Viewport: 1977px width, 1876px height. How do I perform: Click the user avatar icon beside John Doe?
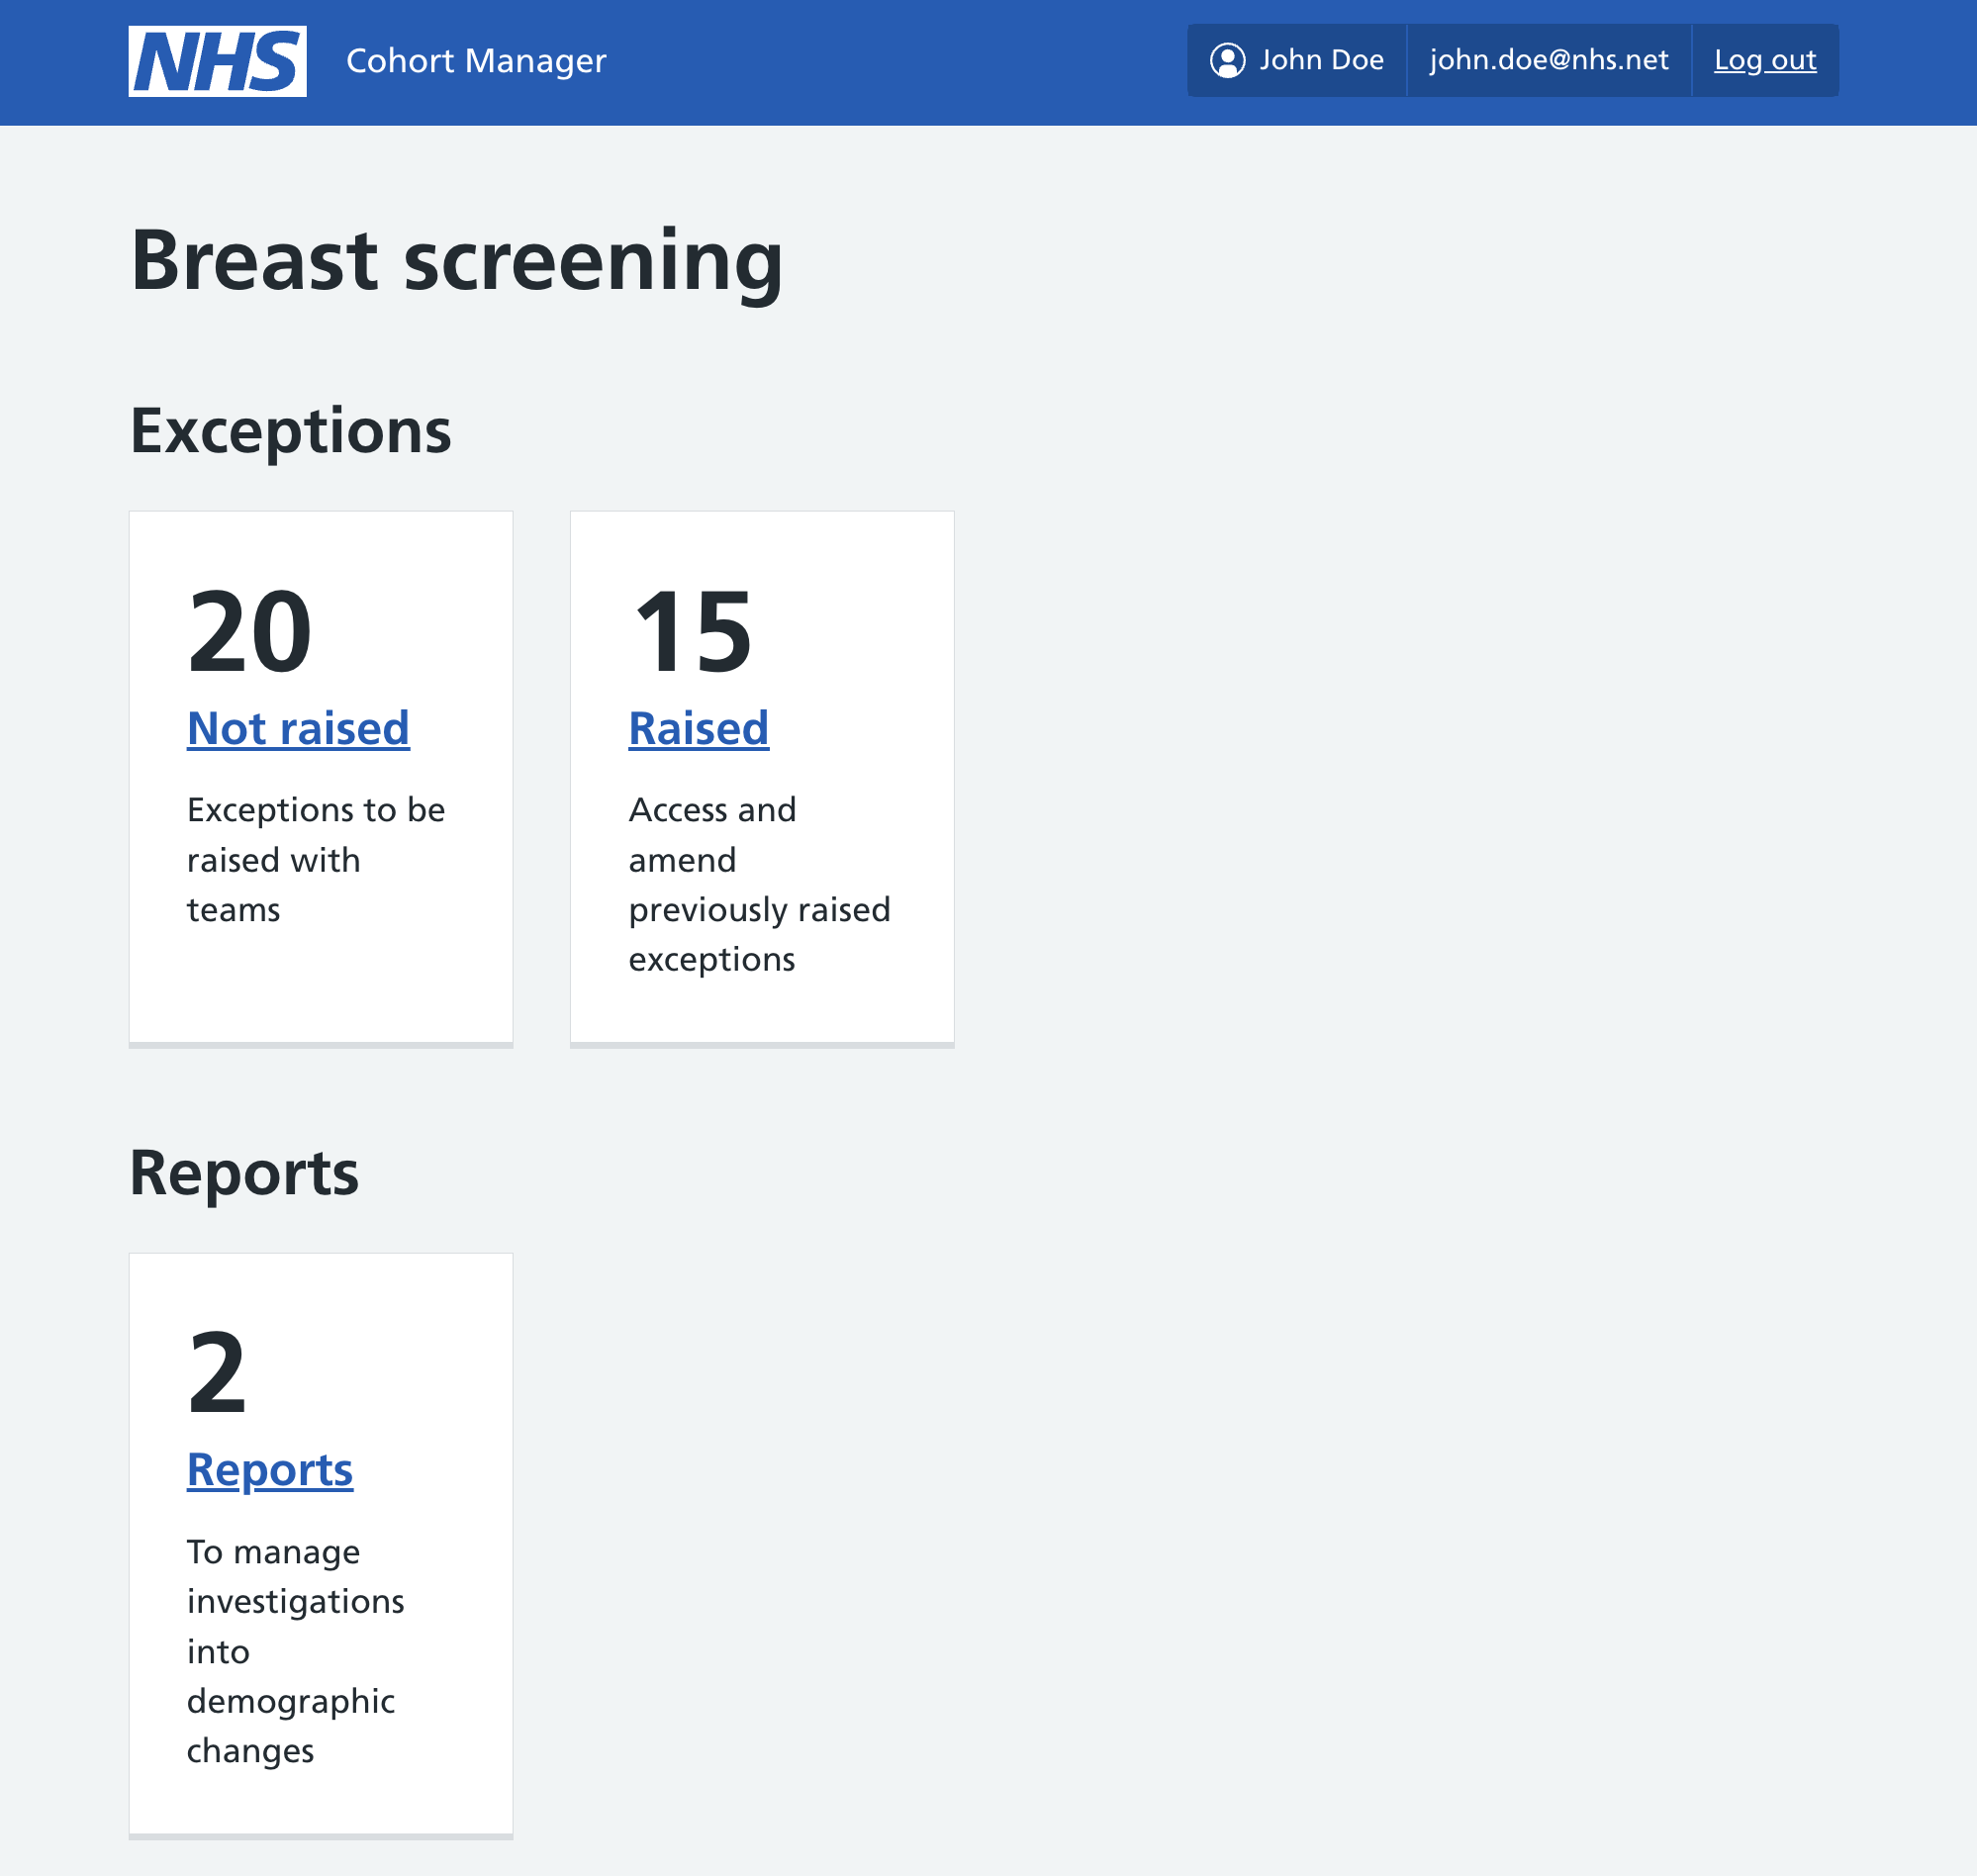click(1227, 60)
